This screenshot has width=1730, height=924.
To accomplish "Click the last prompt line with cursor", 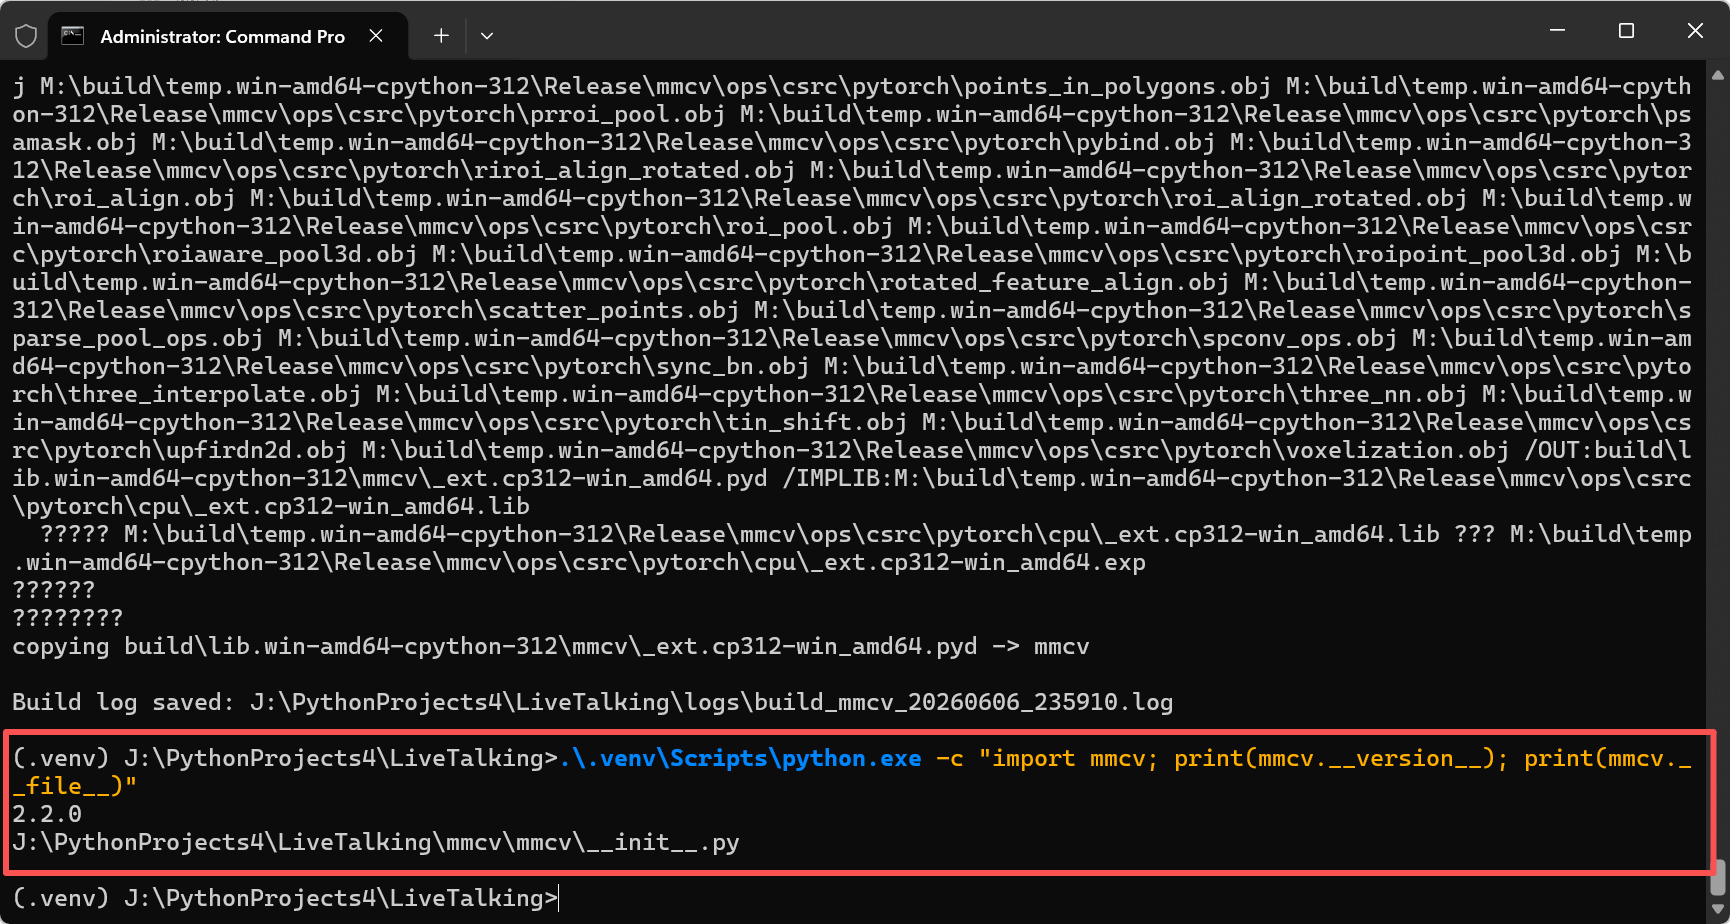I will tap(285, 899).
